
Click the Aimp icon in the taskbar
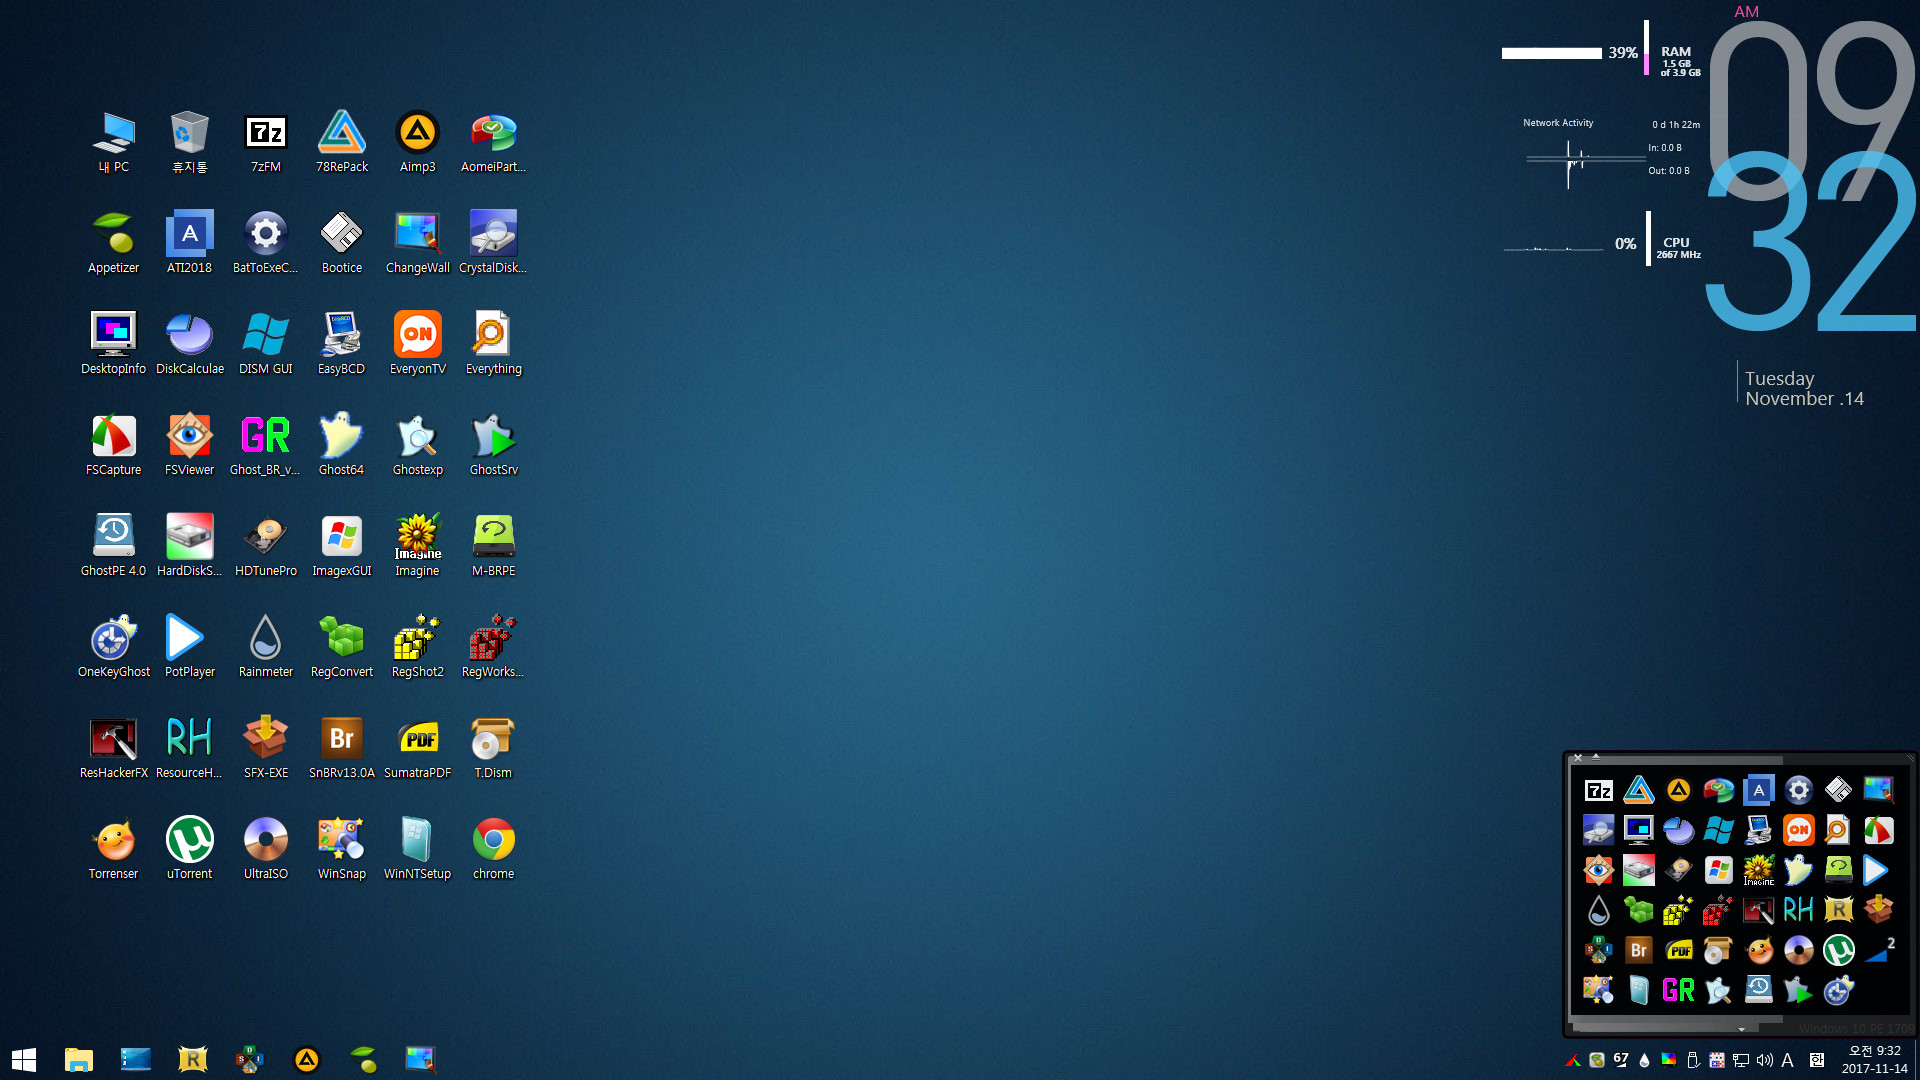tap(307, 1059)
